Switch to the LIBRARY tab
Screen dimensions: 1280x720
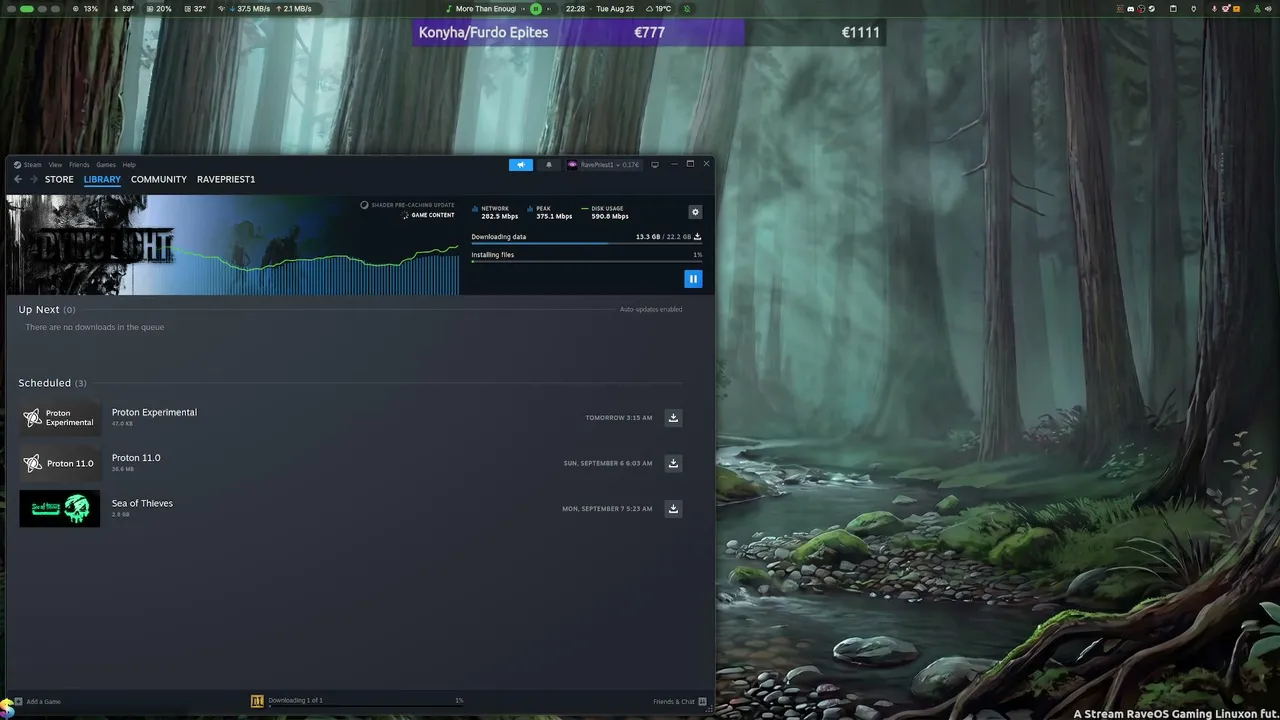tap(102, 180)
